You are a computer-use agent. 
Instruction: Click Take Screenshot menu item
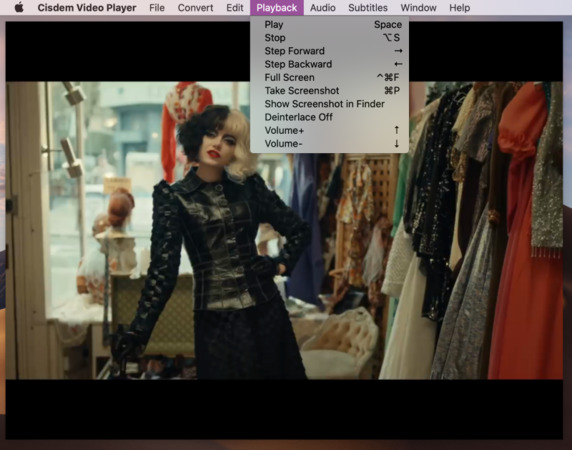329,91
